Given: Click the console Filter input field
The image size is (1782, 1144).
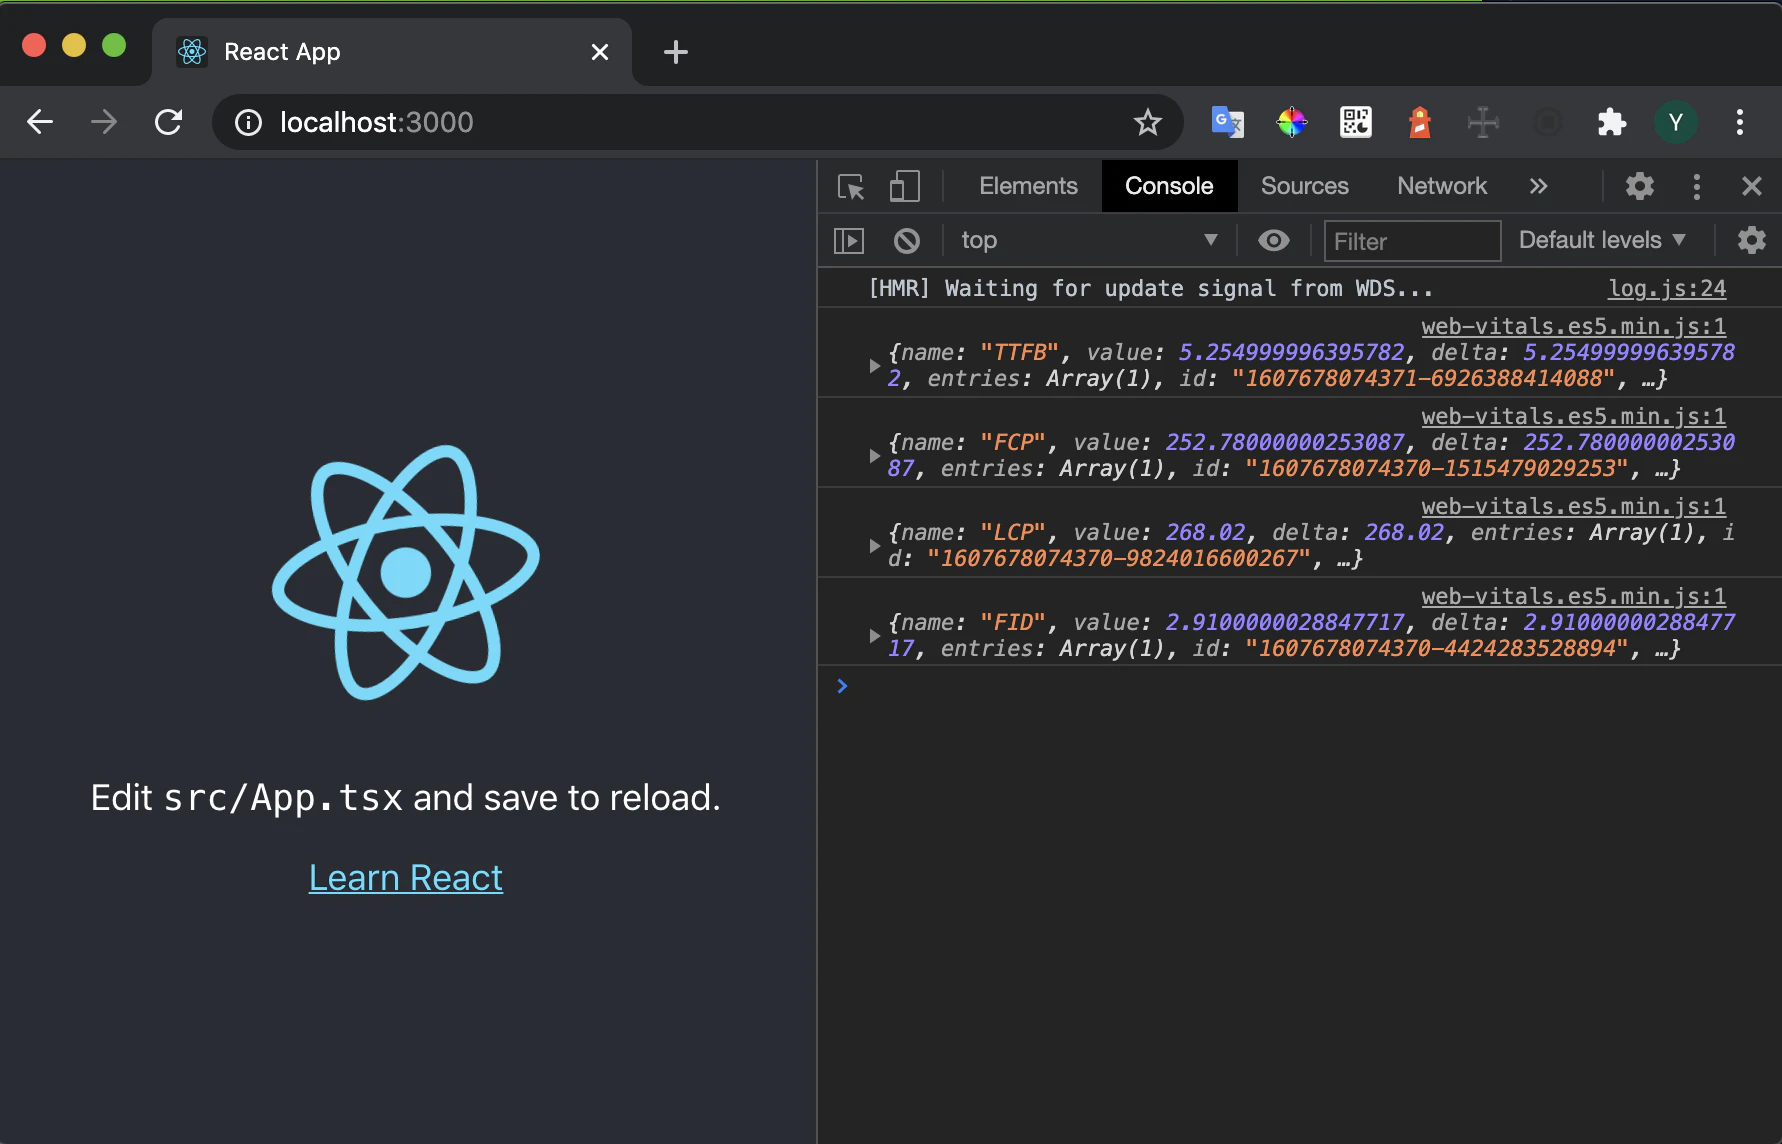Looking at the screenshot, I should click(1411, 241).
